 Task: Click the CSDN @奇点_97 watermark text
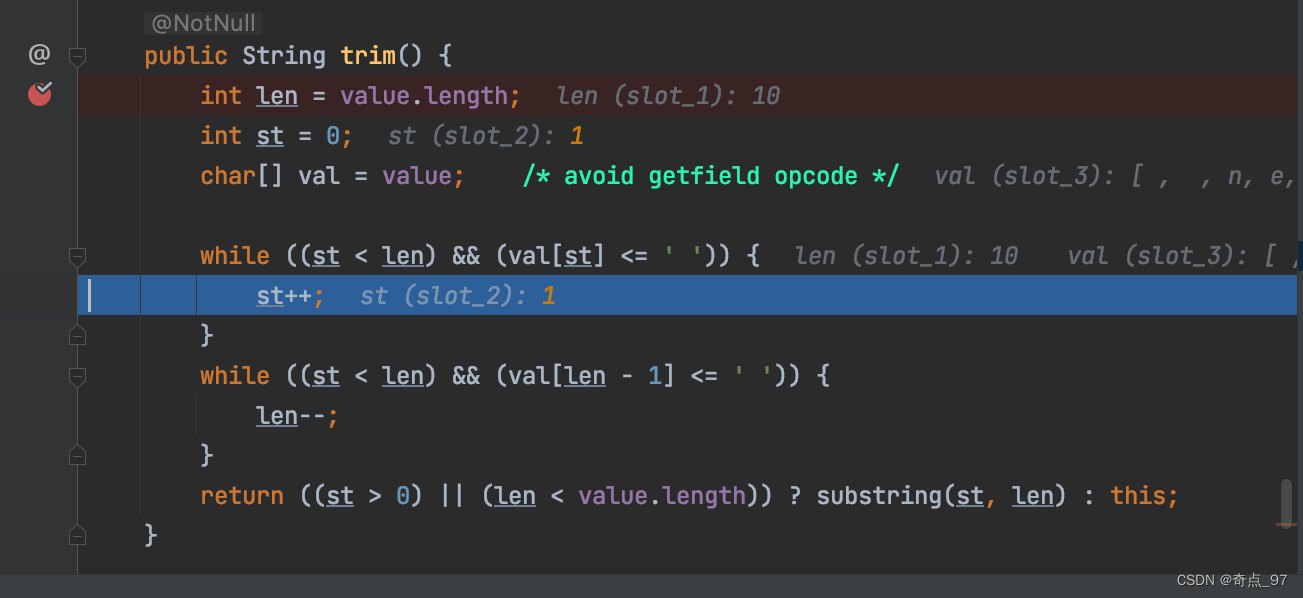pyautogui.click(x=1234, y=580)
